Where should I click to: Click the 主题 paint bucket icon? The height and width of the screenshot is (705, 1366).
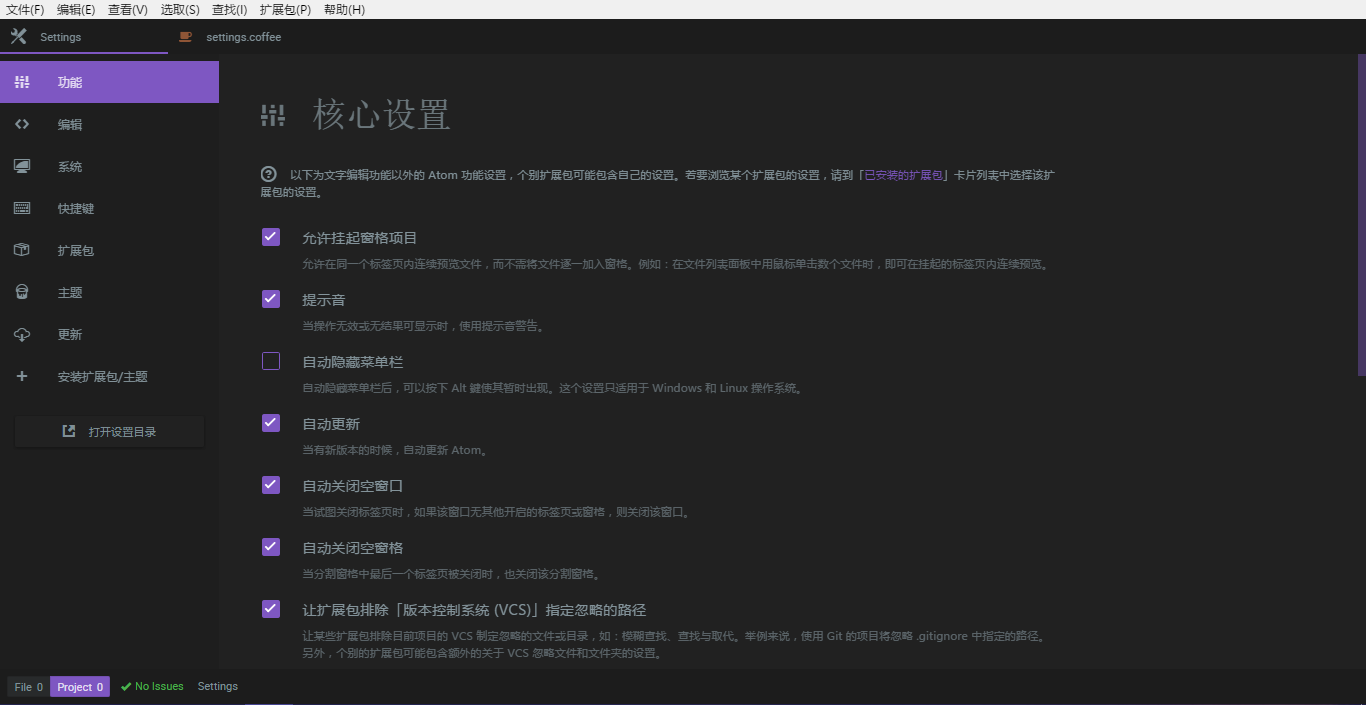click(22, 292)
